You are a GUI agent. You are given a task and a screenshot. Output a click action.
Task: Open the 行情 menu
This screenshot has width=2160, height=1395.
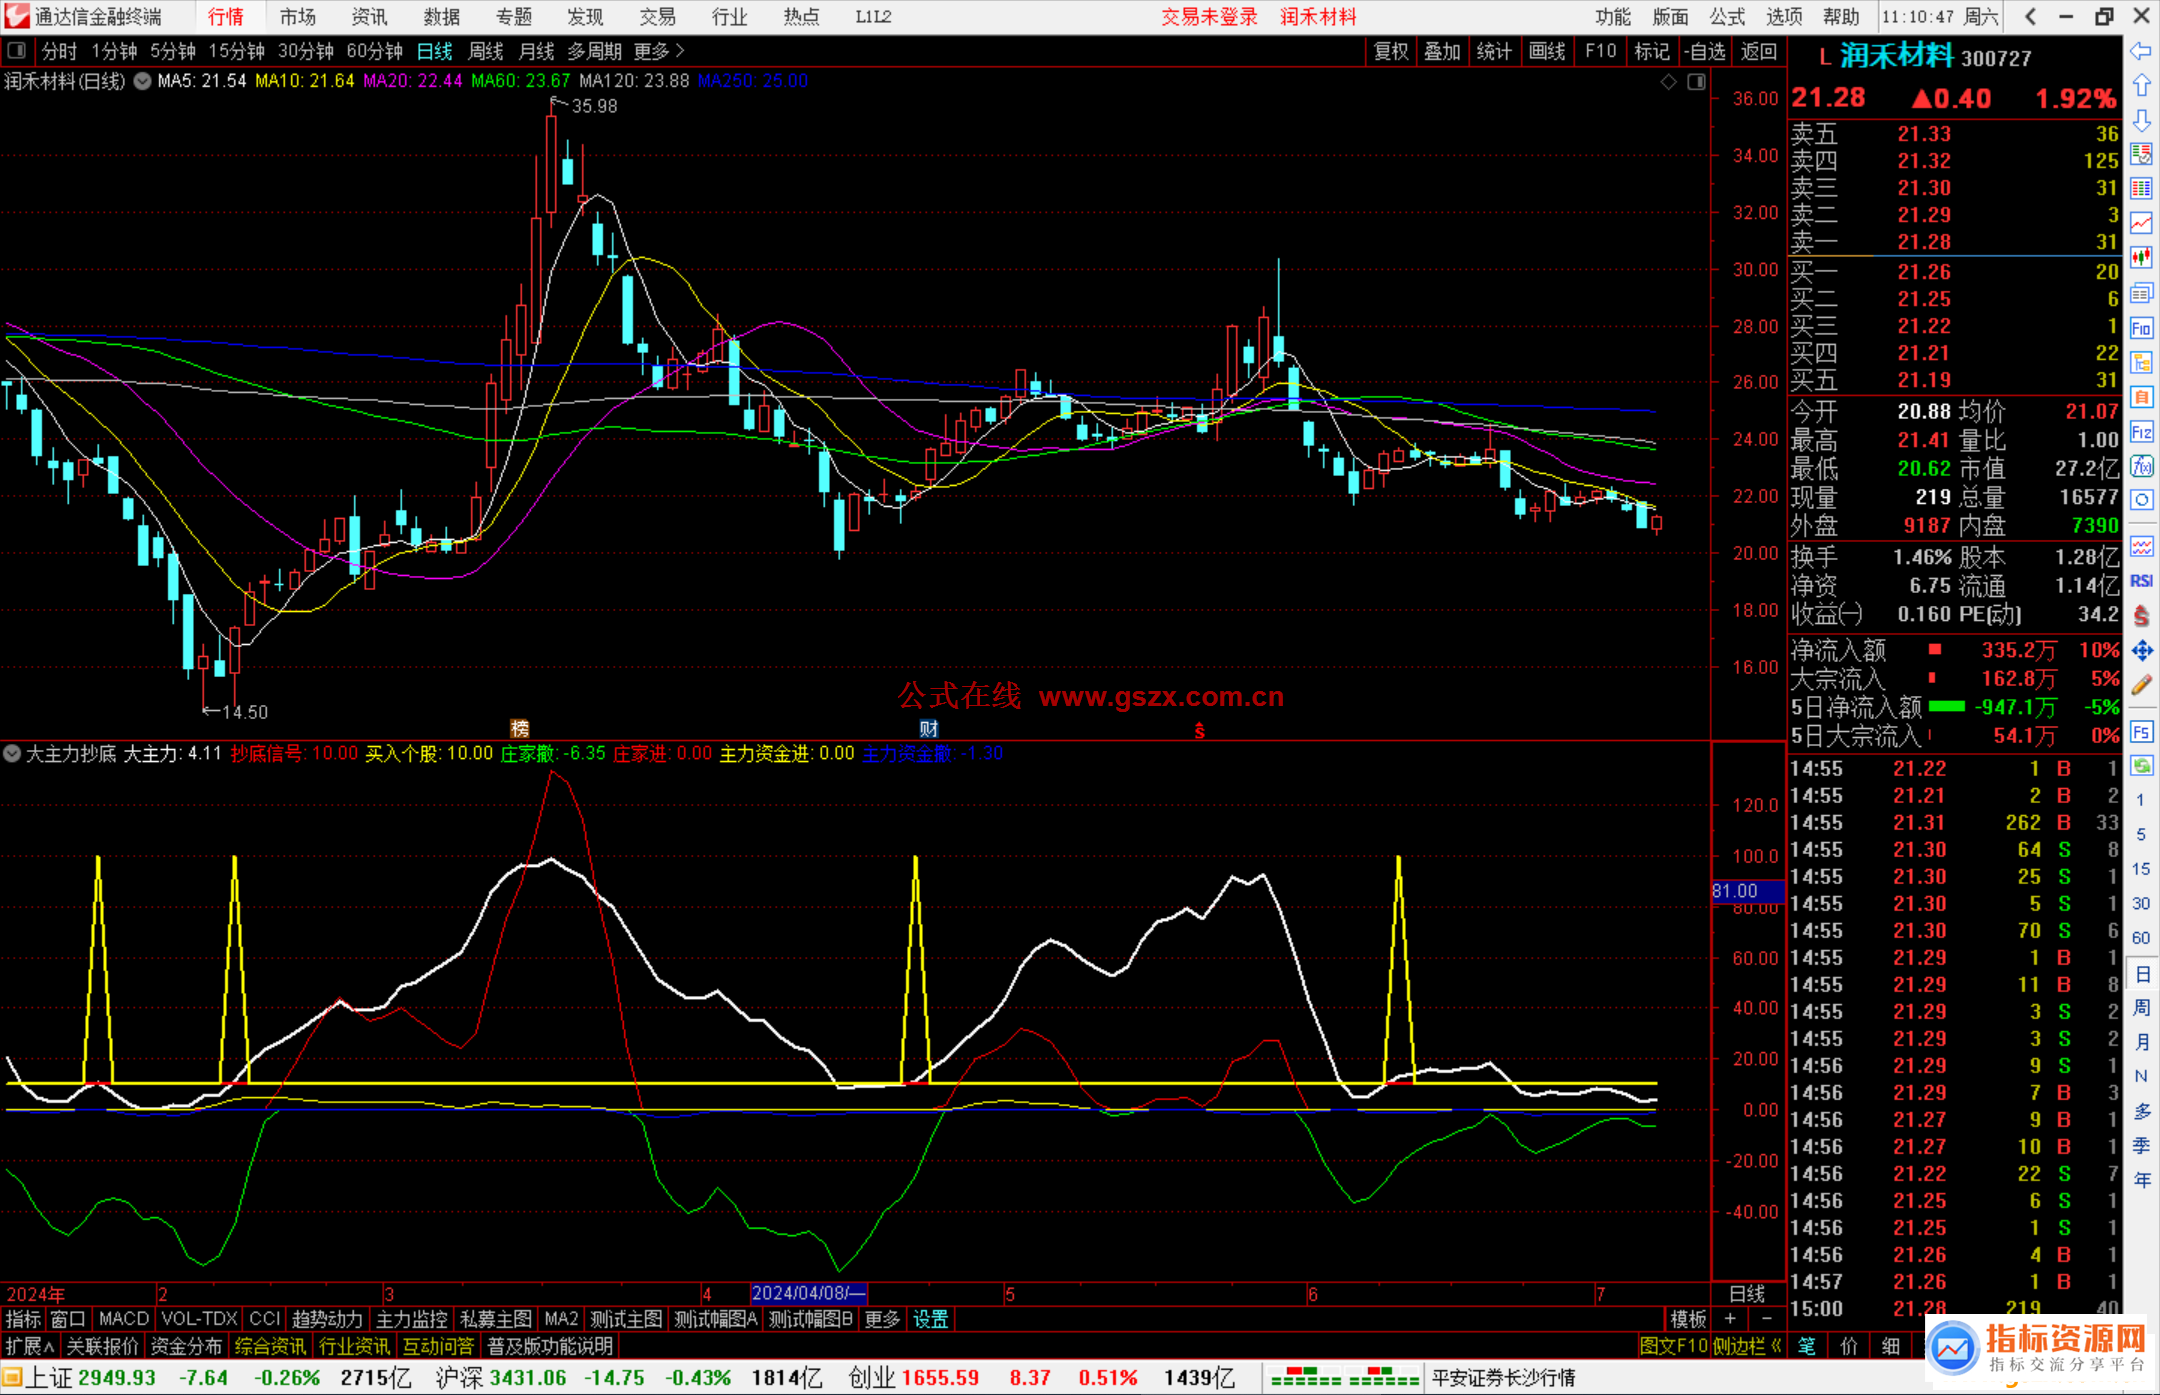[226, 16]
